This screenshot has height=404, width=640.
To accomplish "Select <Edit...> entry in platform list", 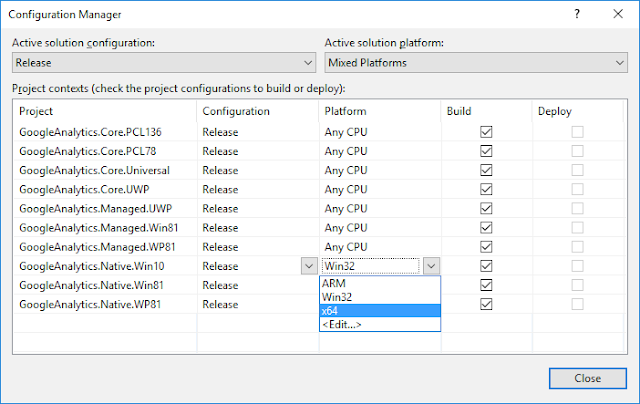I will coord(344,324).
